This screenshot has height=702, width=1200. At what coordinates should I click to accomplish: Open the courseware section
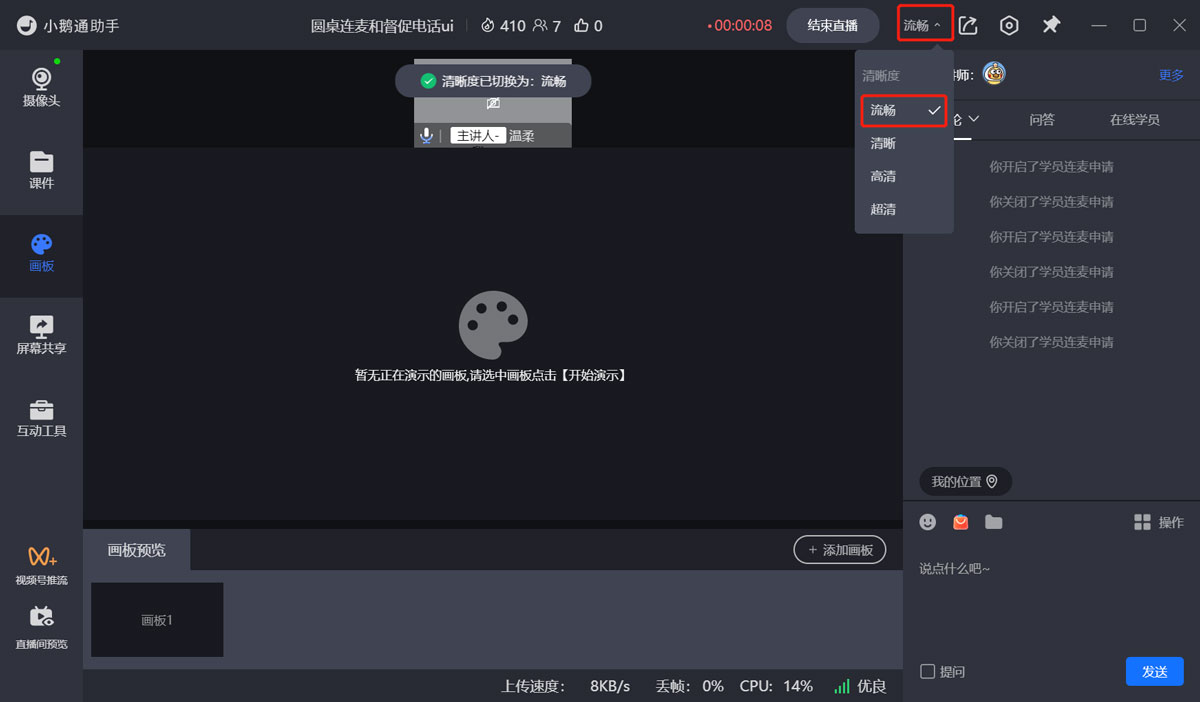tap(41, 170)
